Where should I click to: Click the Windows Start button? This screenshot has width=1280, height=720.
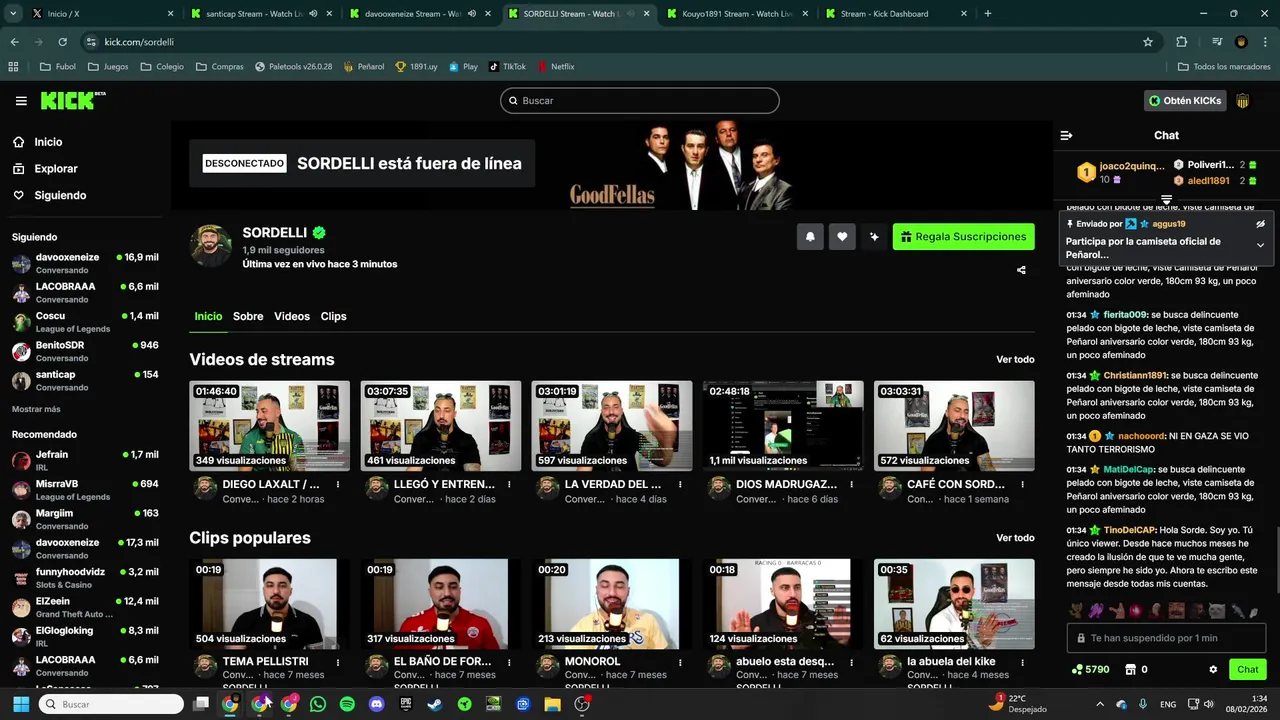[21, 704]
